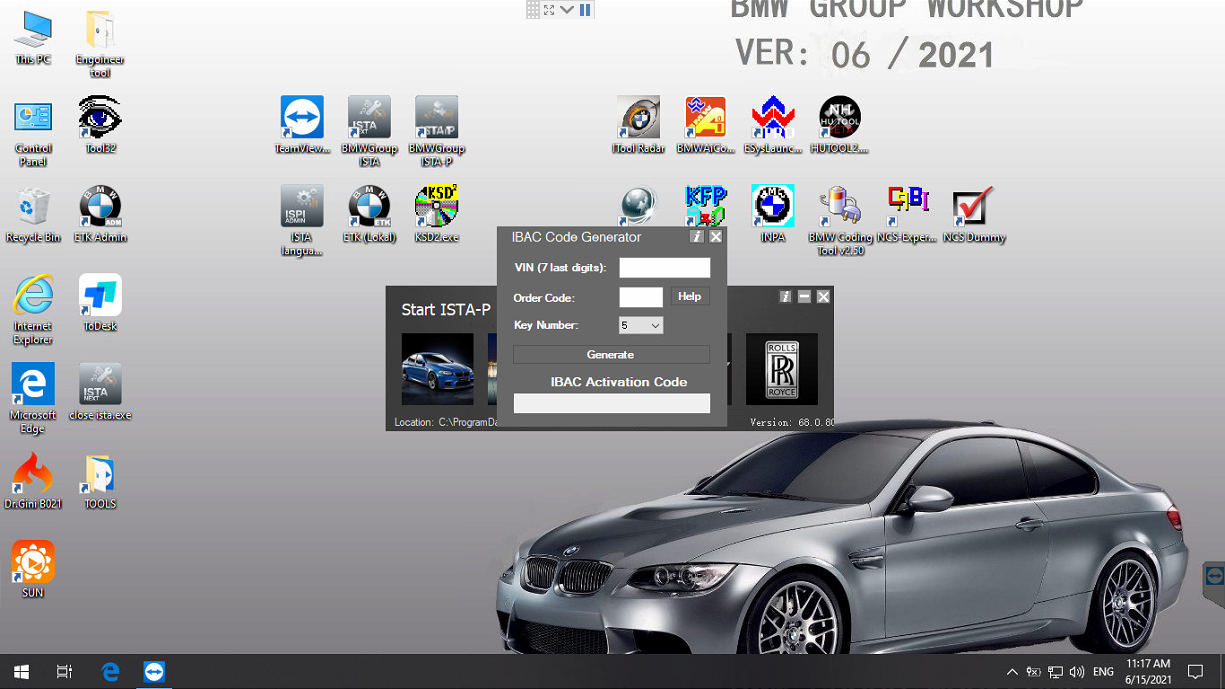Open Internet Explorer desktop shortcut
This screenshot has height=689, width=1225.
click(33, 310)
